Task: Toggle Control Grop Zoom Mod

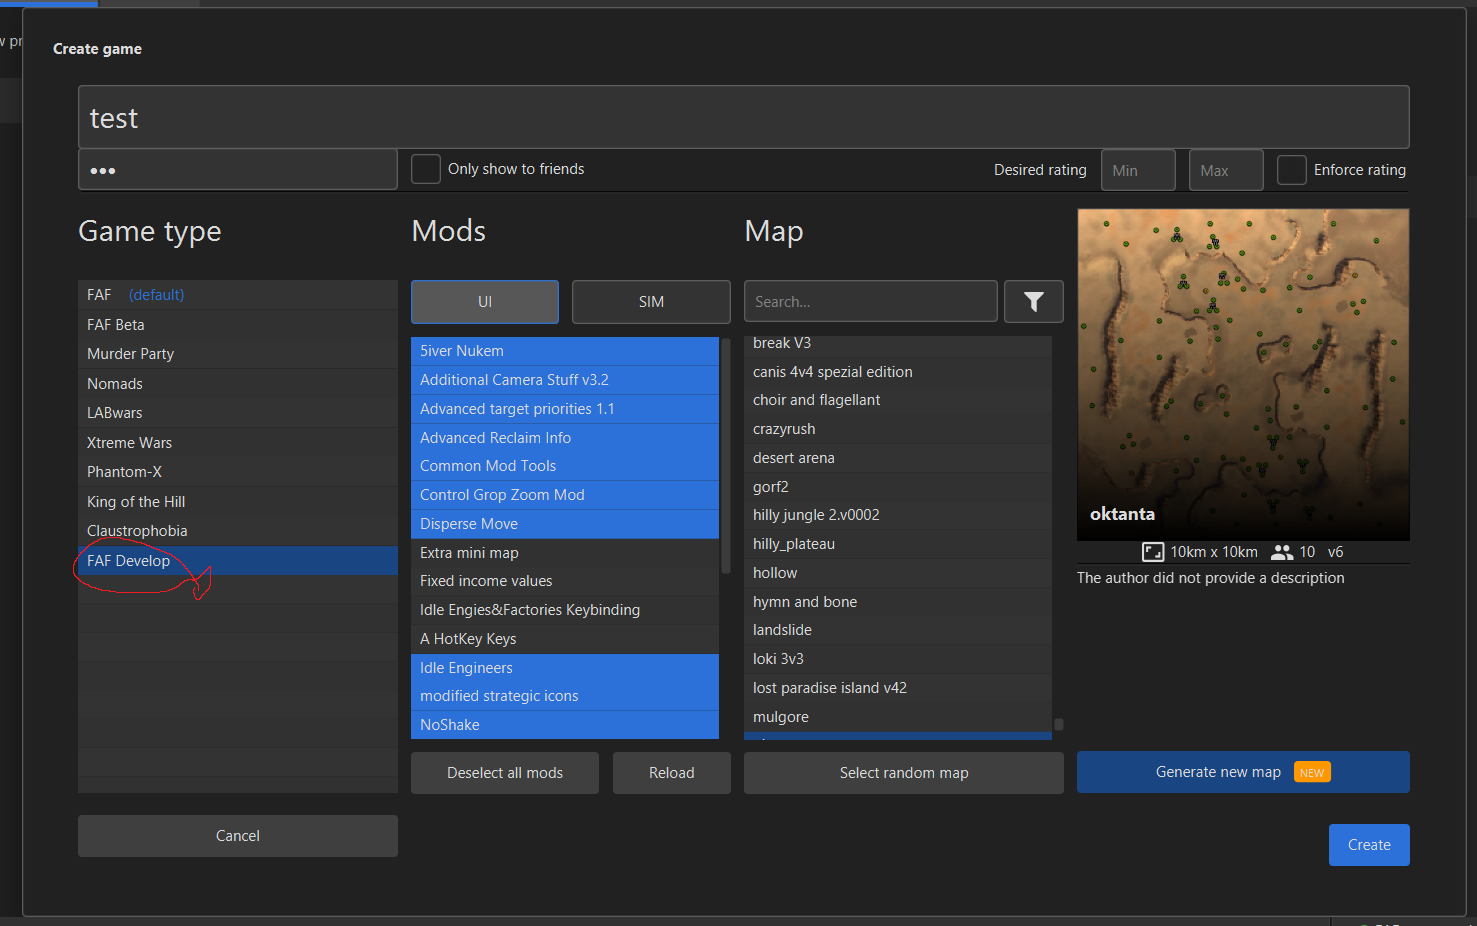Action: point(565,495)
